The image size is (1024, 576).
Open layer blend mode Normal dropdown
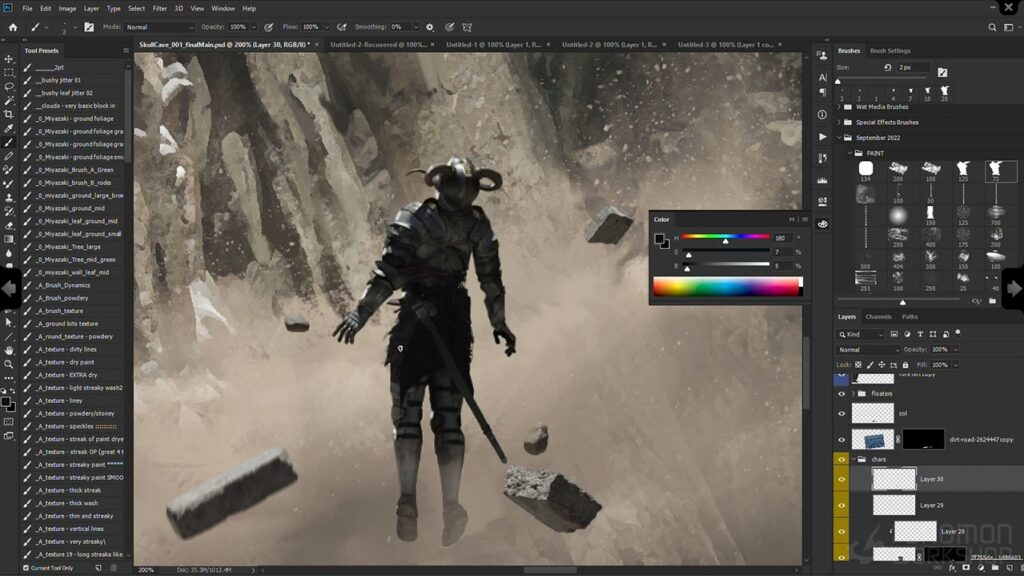coord(869,350)
